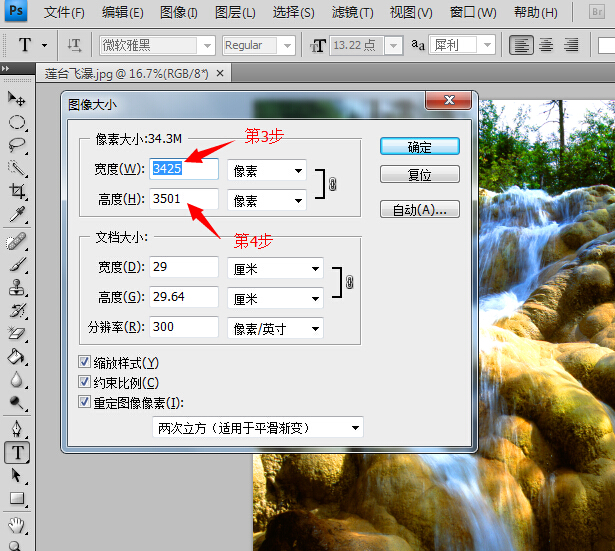The height and width of the screenshot is (551, 615).
Task: Open the 两次立方 resampling method dropdown
Action: 257,428
